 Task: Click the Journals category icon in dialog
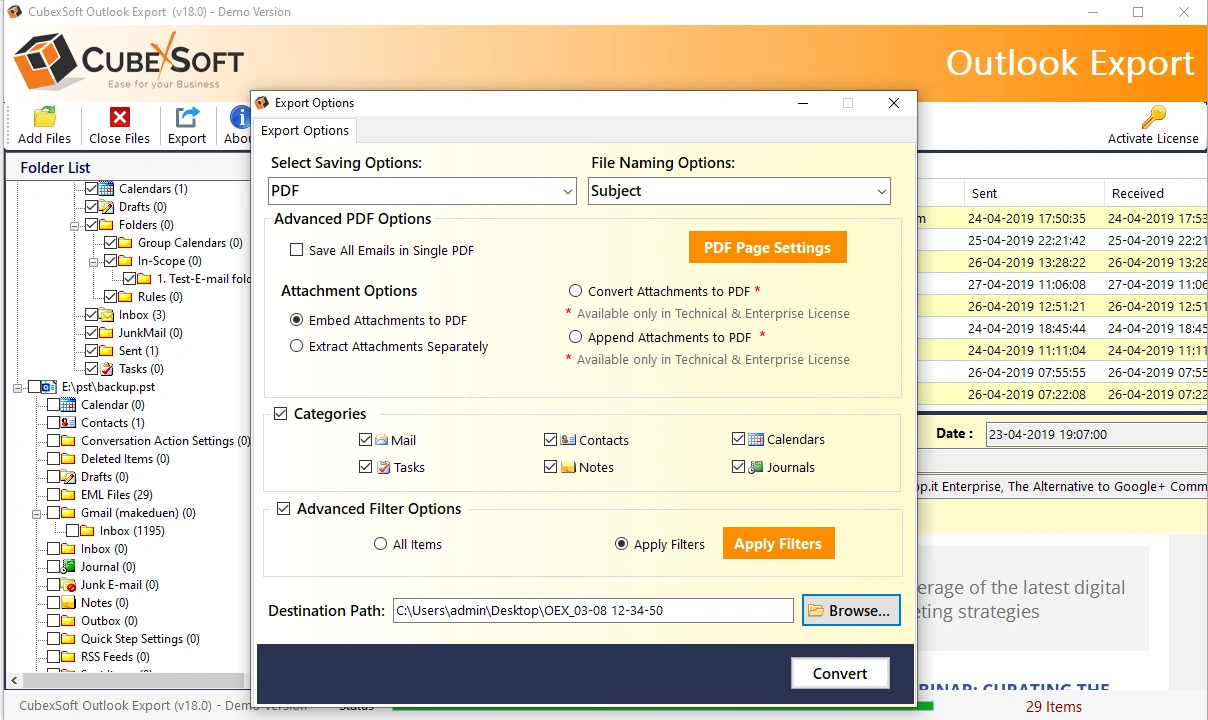(756, 467)
